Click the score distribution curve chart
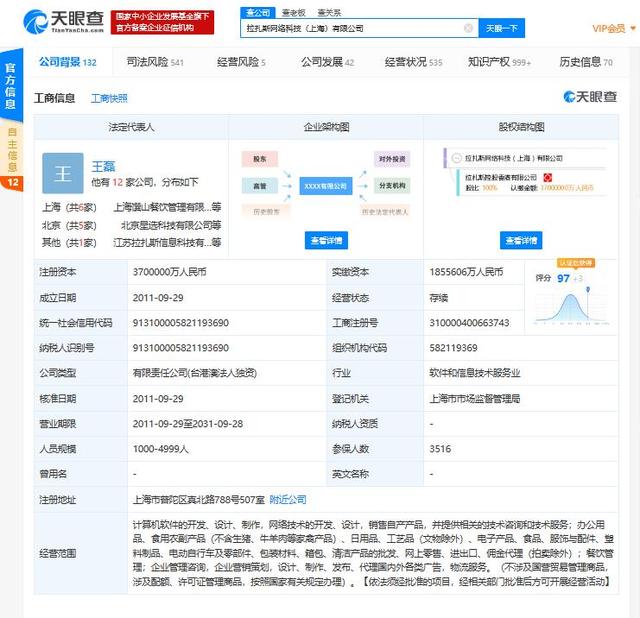 point(571,307)
